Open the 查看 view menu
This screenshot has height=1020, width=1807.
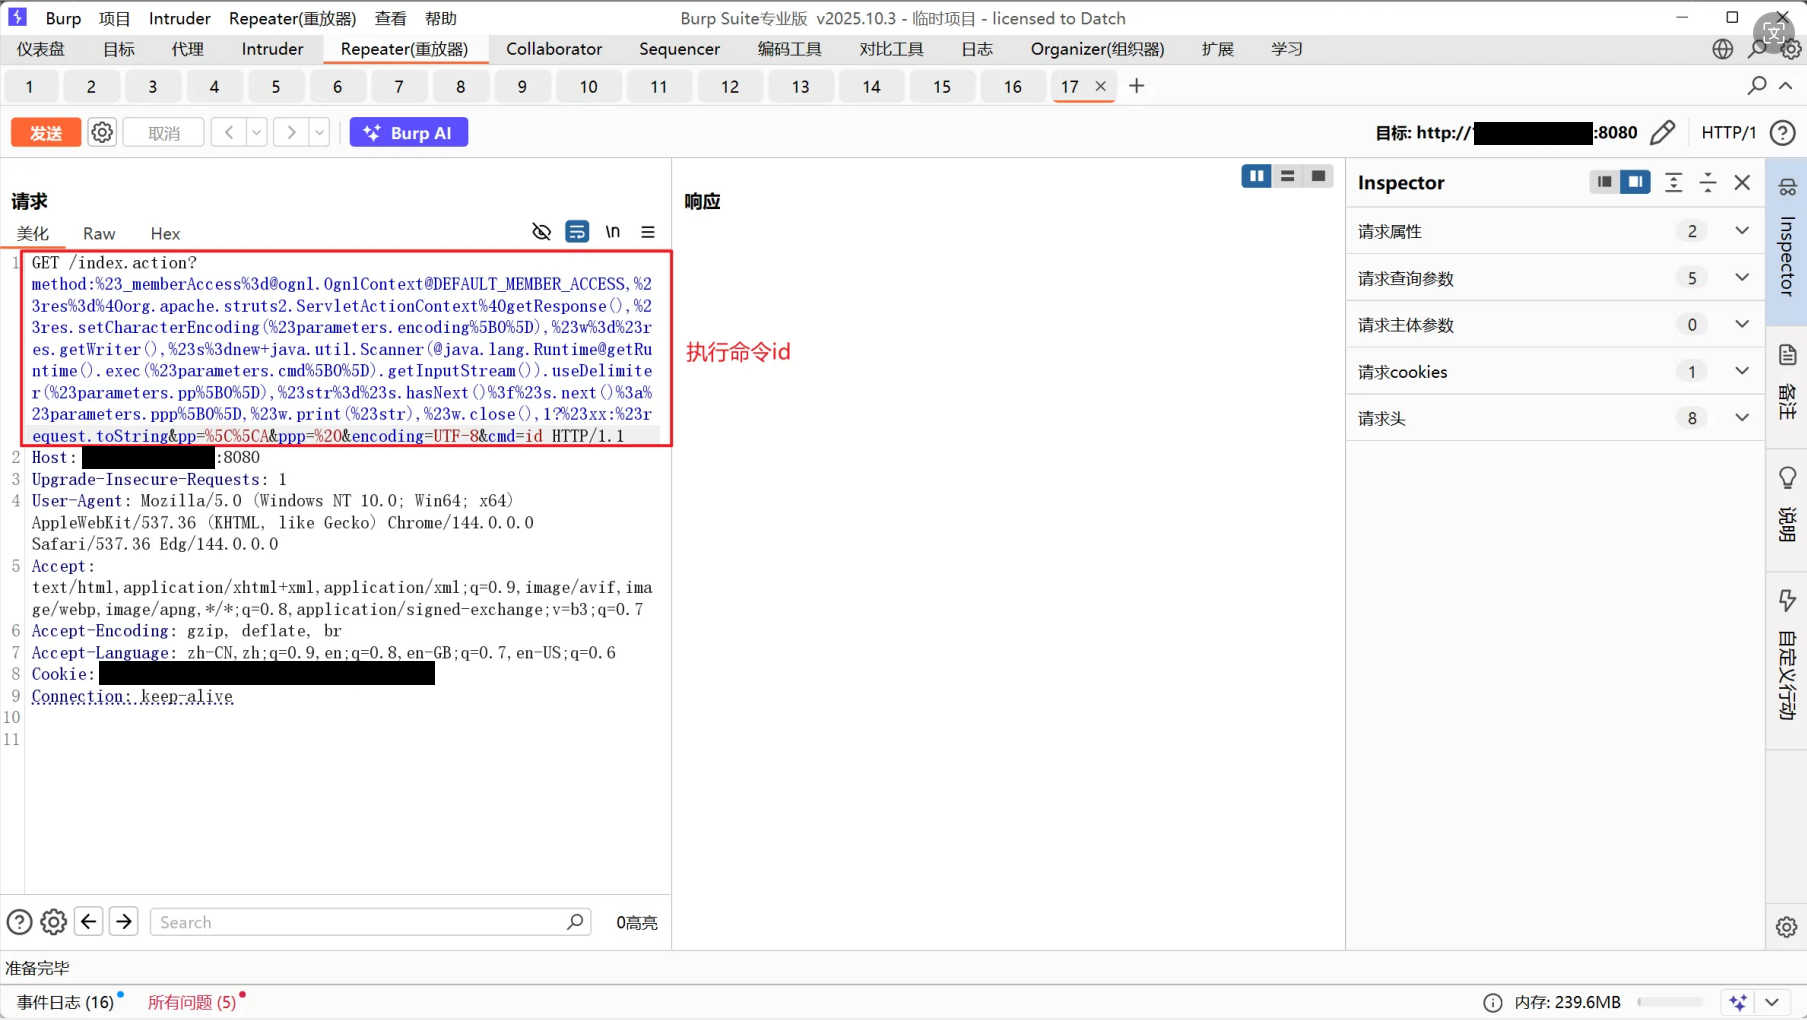(x=391, y=18)
